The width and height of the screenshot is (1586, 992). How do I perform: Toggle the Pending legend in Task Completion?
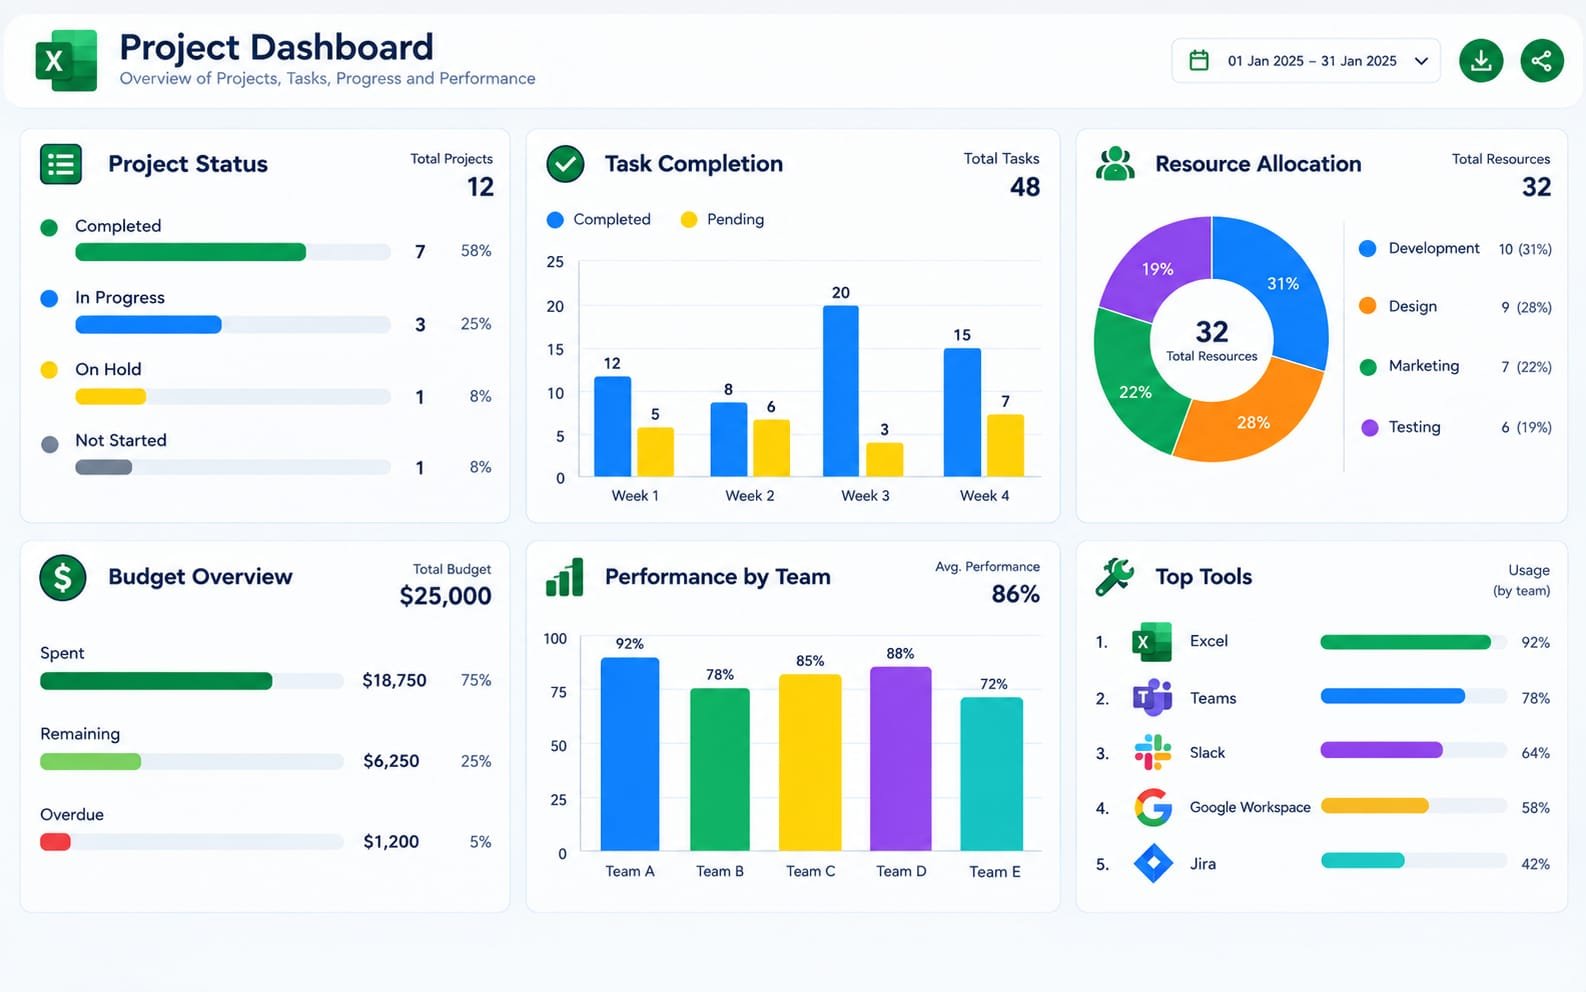click(x=722, y=220)
